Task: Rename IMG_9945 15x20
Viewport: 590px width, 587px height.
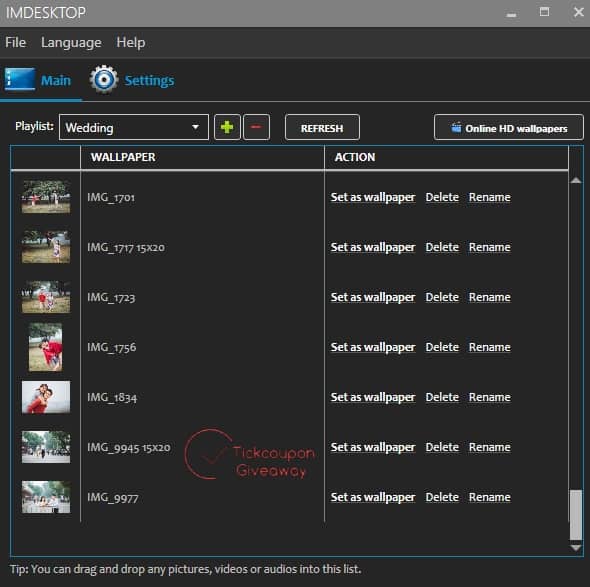Action: [490, 447]
